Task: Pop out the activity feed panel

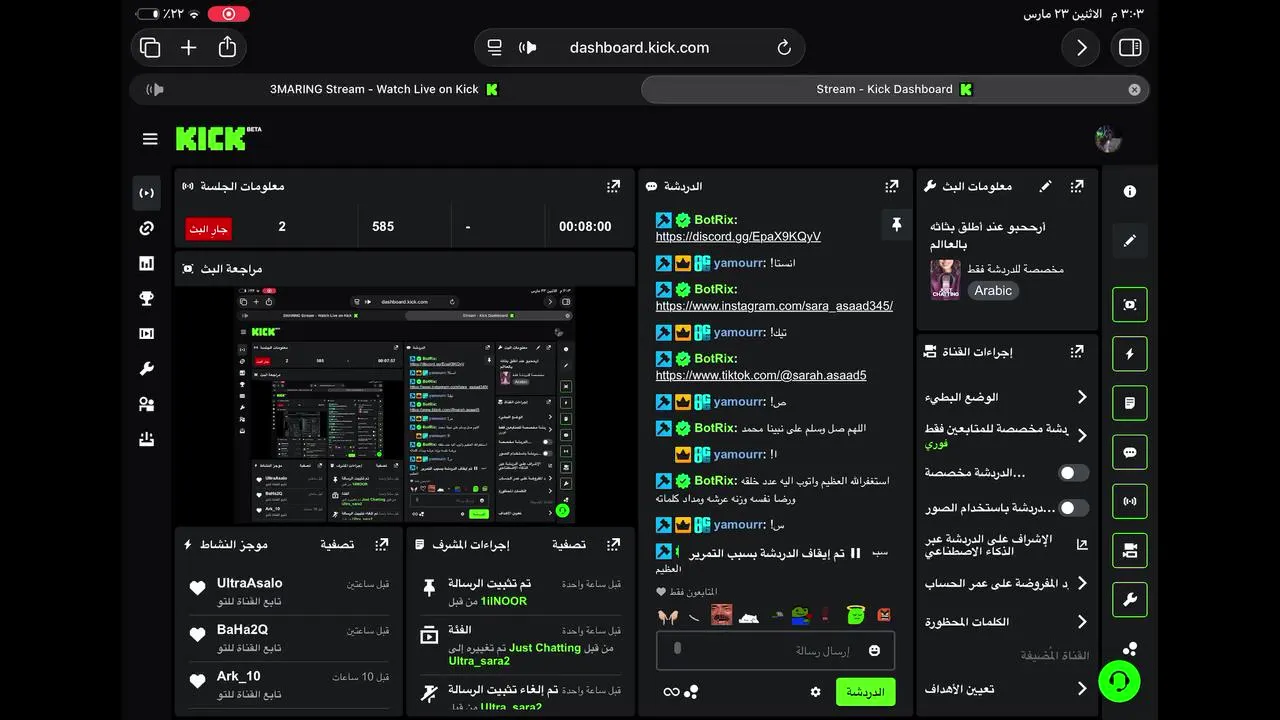Action: 382,545
